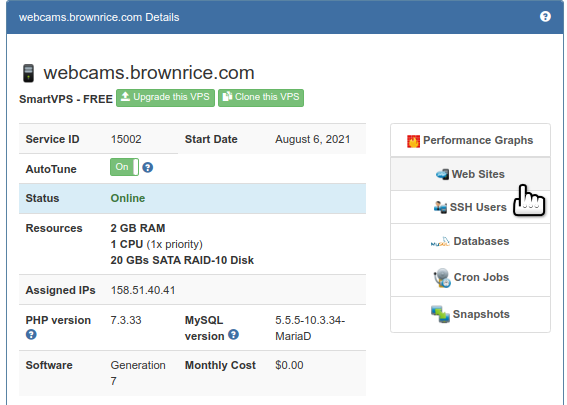Select the IP address 158.51.40.41
This screenshot has height=405, width=567.
tap(143, 290)
